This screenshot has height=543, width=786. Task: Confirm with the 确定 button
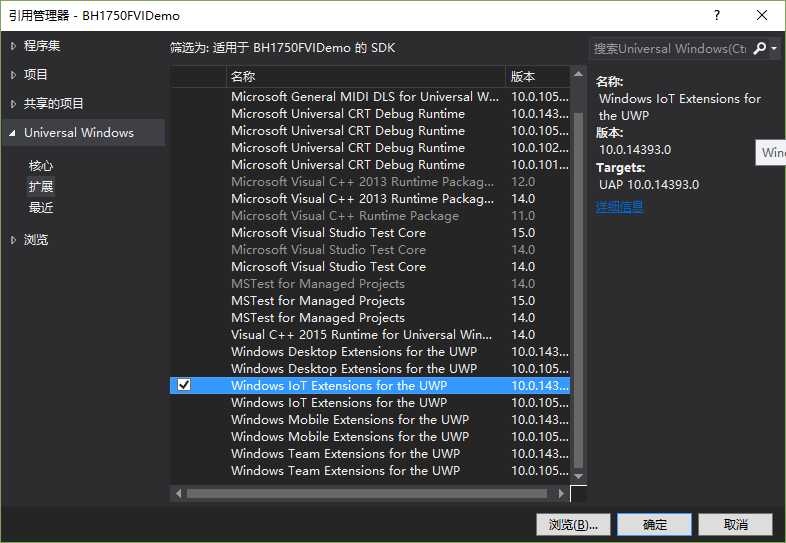[x=654, y=524]
